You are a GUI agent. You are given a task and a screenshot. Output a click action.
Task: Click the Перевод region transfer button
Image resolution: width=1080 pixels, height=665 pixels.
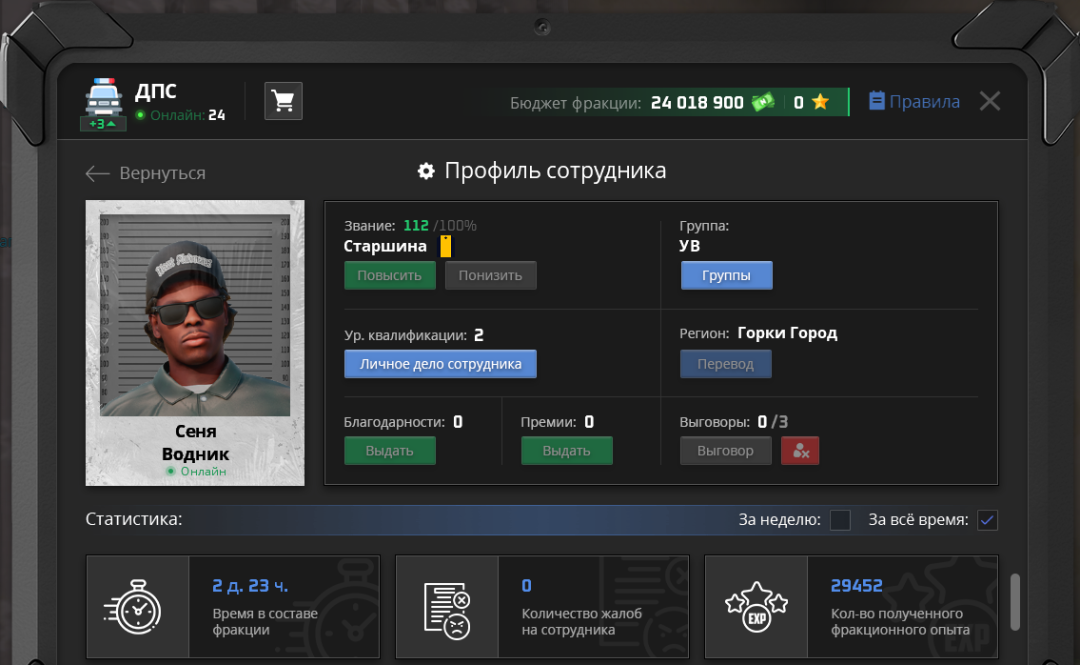(x=726, y=364)
